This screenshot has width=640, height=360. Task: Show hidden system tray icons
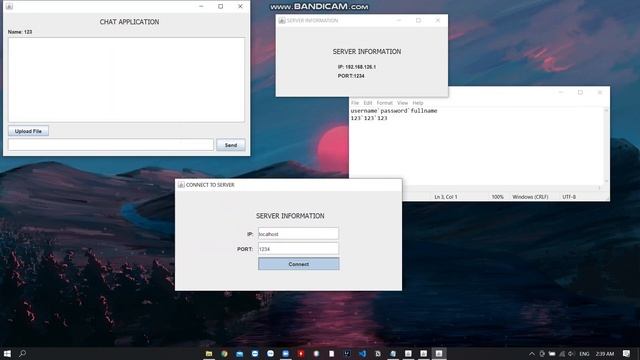click(531, 353)
